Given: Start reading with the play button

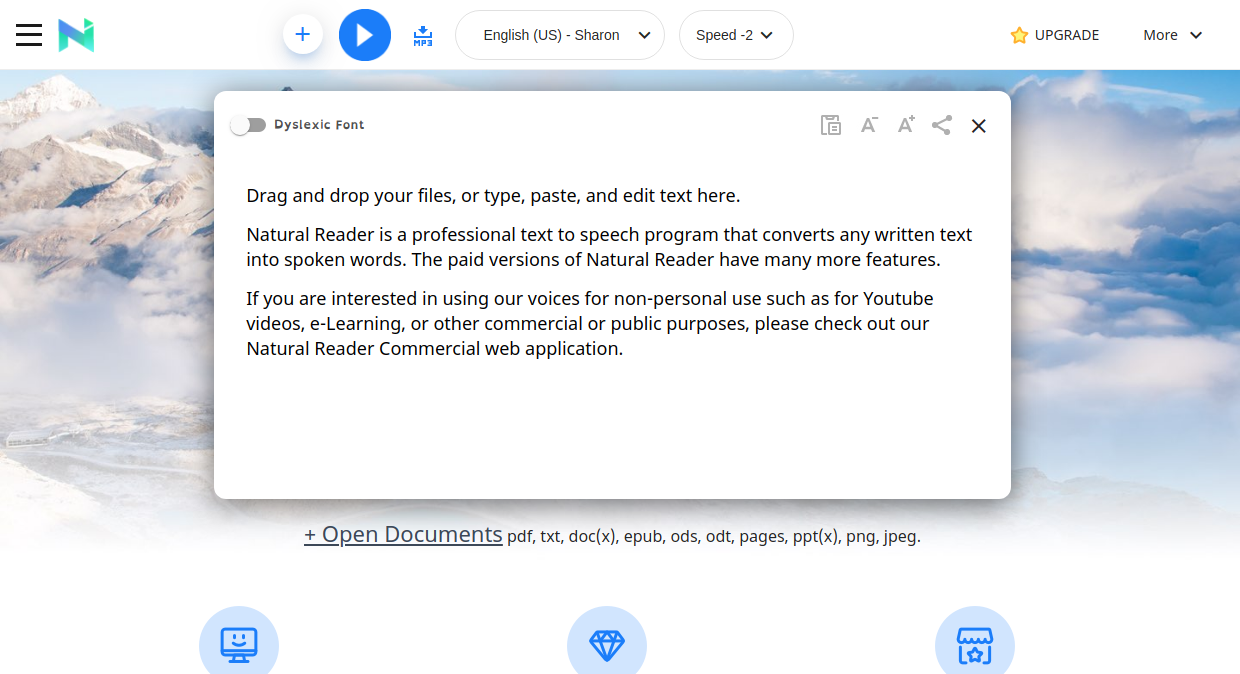Looking at the screenshot, I should [x=365, y=35].
